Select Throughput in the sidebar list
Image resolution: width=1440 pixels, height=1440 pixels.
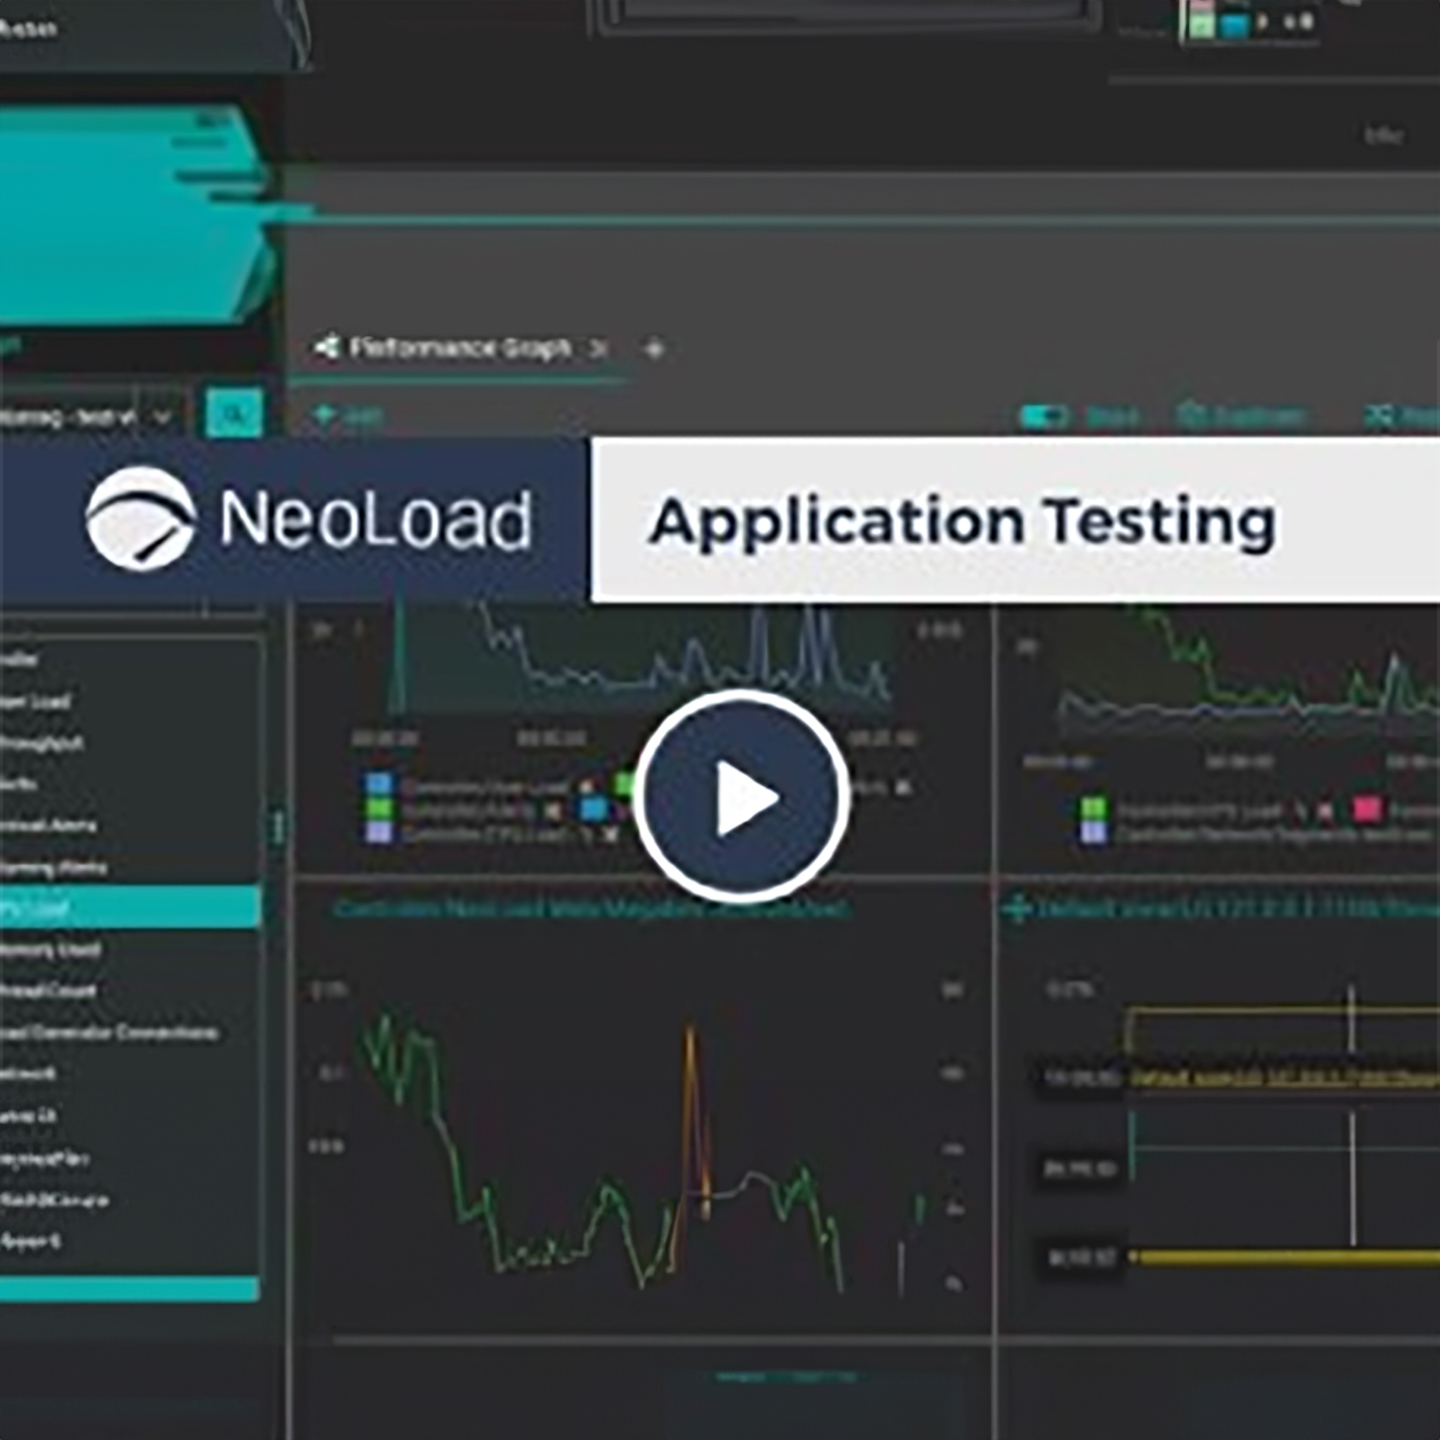42,743
